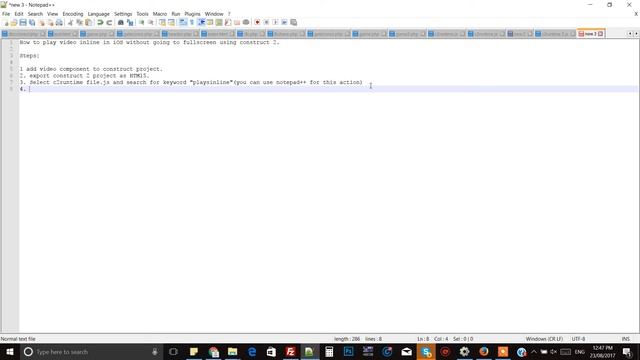Click "Normal text file" in status bar

18,339
